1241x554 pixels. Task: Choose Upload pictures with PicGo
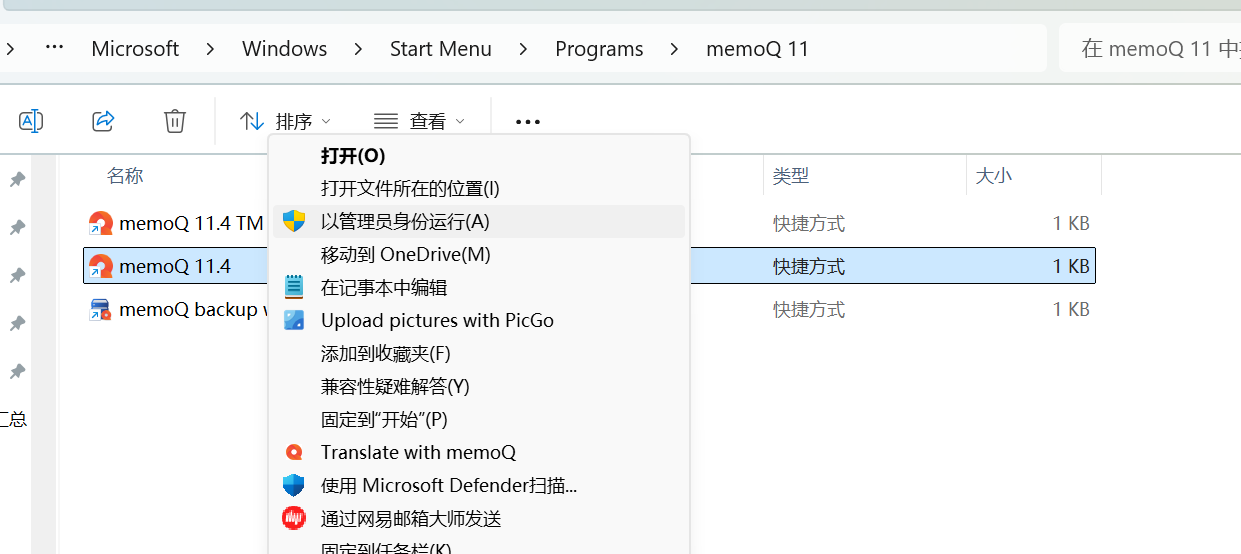click(479, 320)
